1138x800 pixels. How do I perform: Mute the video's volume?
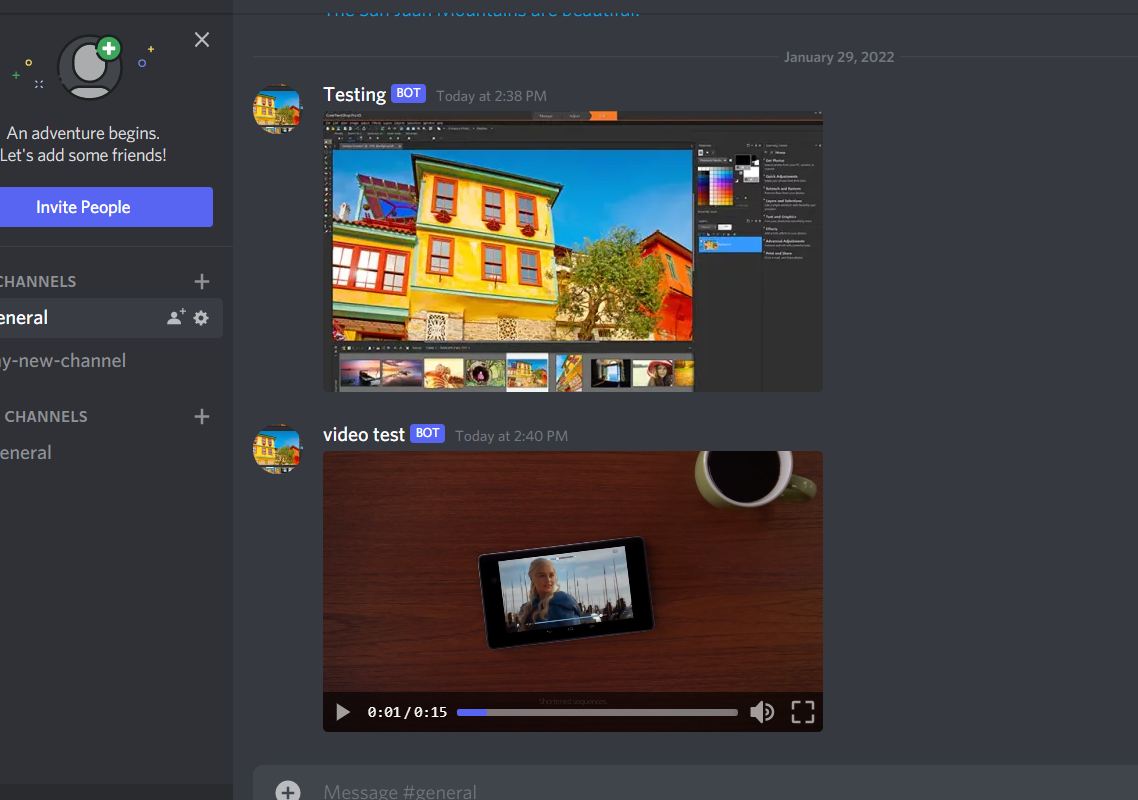[x=762, y=712]
